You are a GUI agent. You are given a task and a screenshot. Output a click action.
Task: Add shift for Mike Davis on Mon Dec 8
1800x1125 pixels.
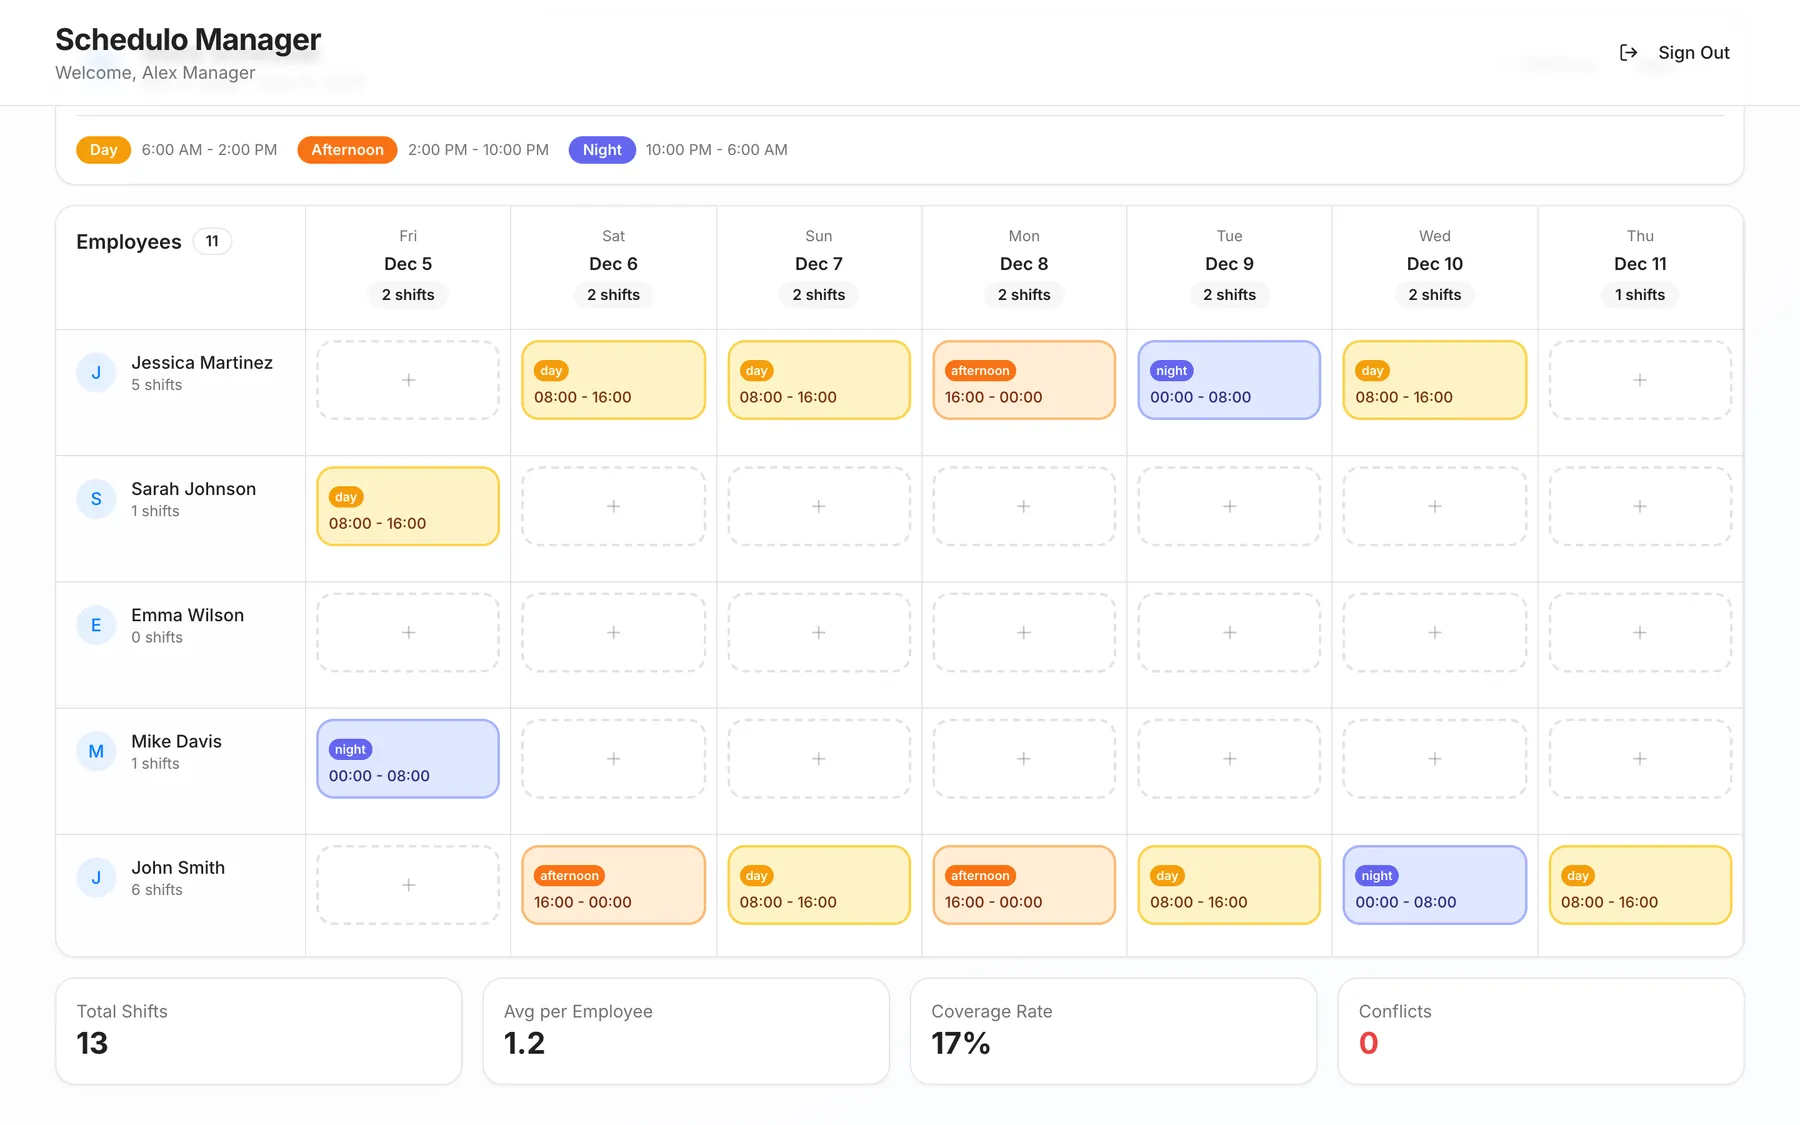point(1024,759)
